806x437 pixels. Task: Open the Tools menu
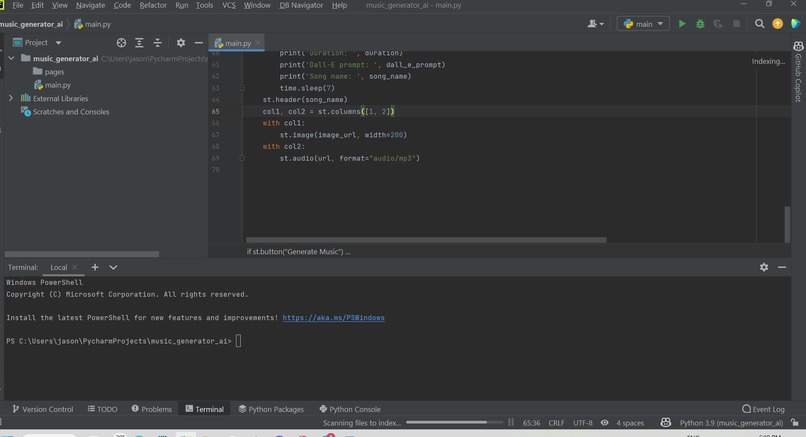pos(204,5)
